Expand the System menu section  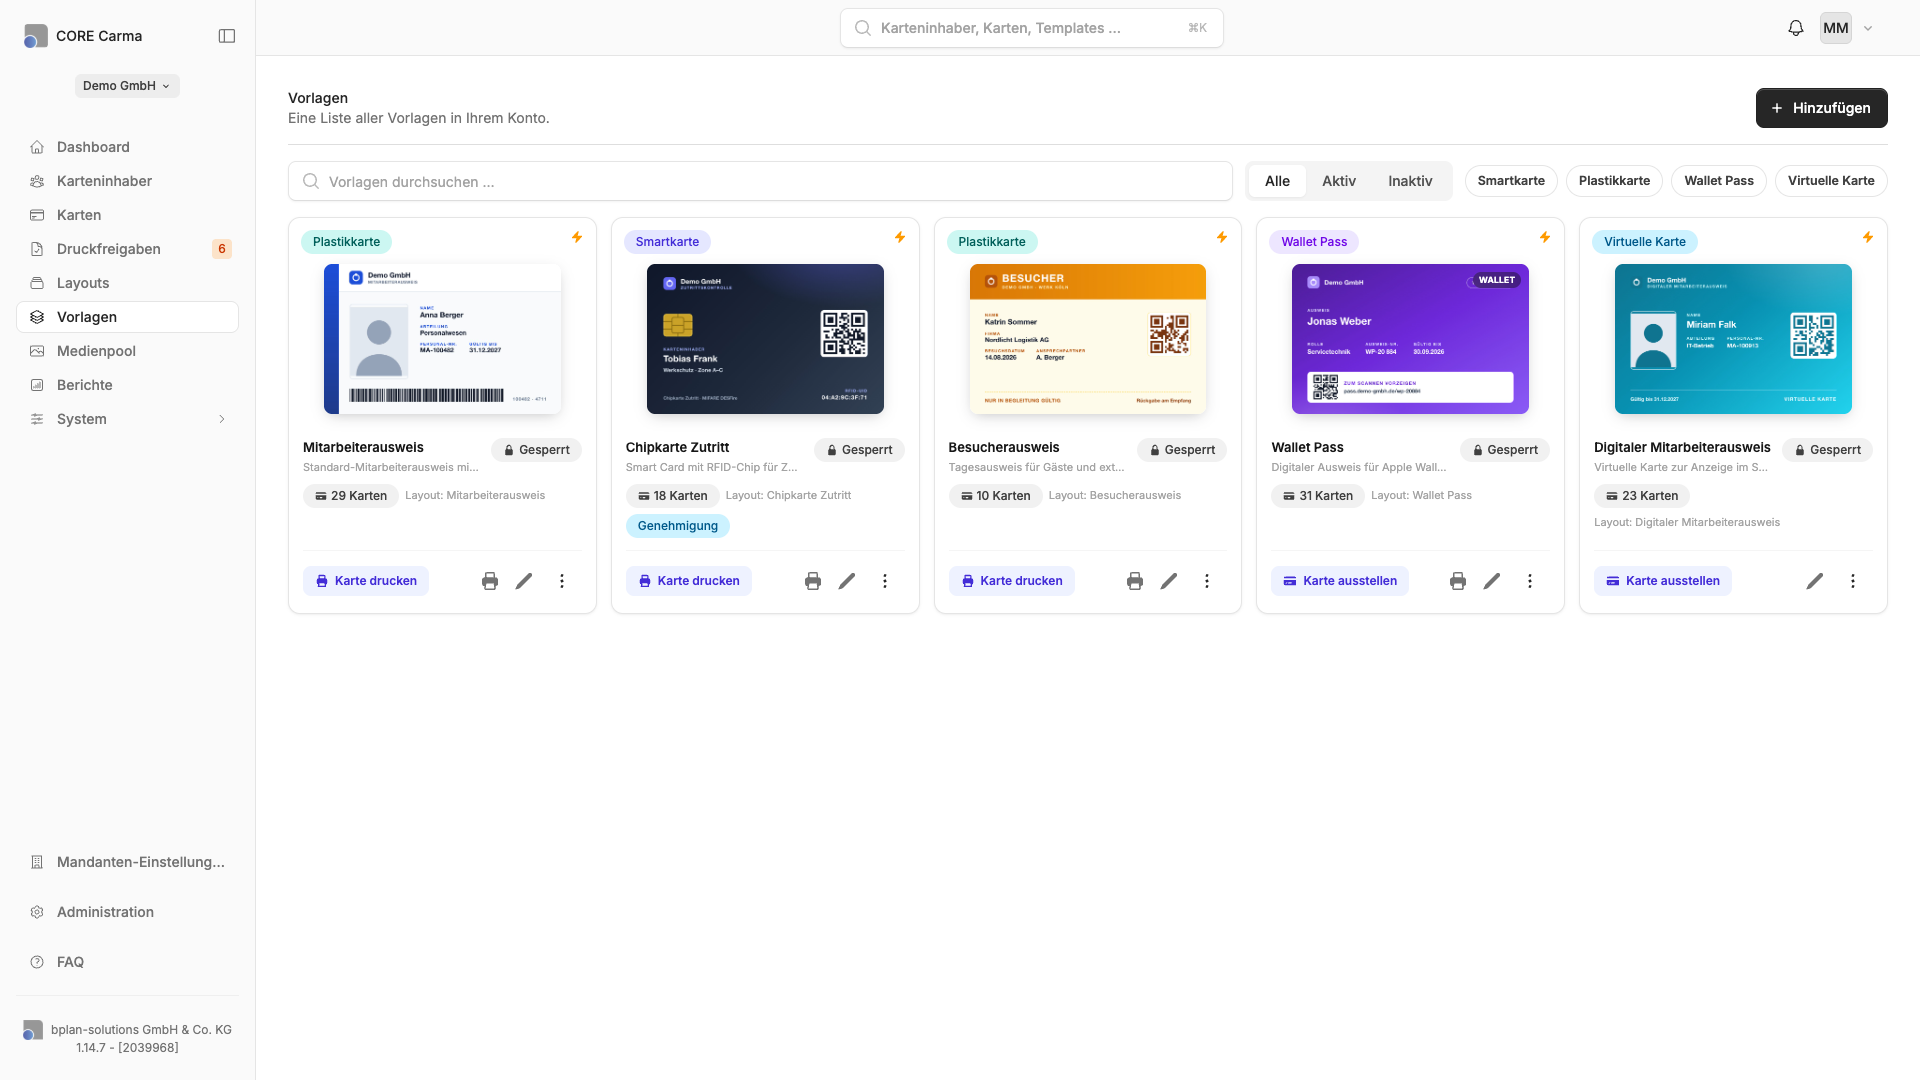[x=127, y=419]
